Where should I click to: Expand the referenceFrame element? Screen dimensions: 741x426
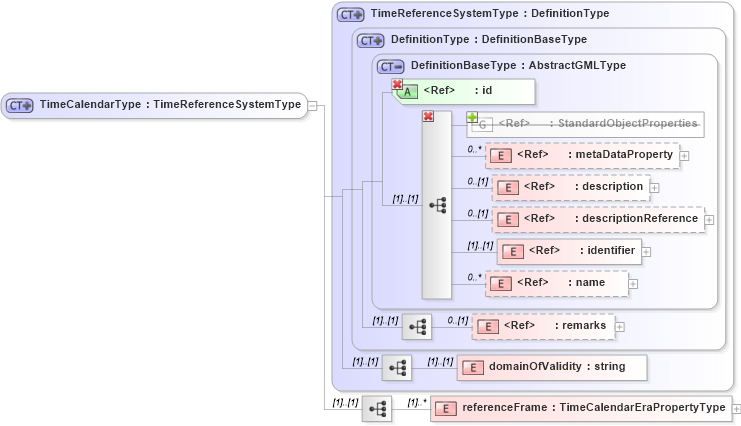tap(736, 409)
